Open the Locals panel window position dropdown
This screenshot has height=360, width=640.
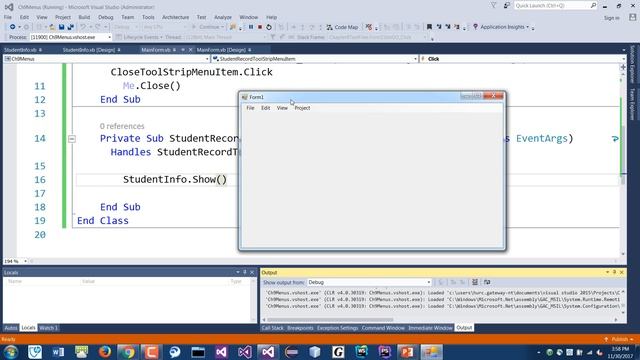click(238, 272)
